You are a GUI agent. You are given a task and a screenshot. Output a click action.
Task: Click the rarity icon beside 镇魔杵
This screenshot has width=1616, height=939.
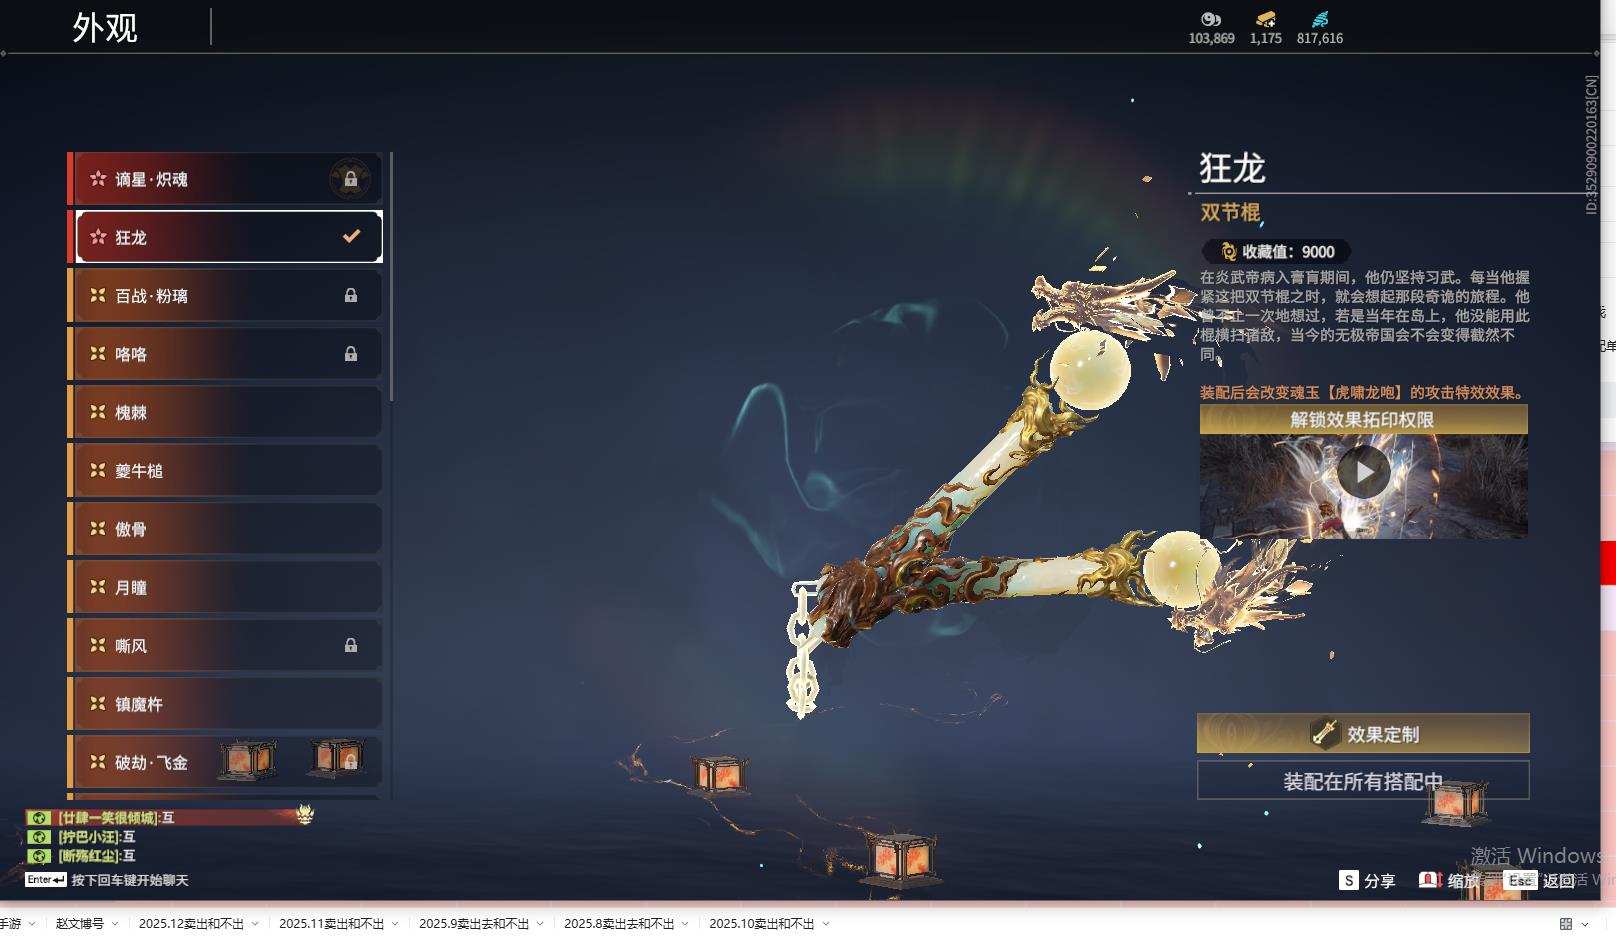(98, 703)
